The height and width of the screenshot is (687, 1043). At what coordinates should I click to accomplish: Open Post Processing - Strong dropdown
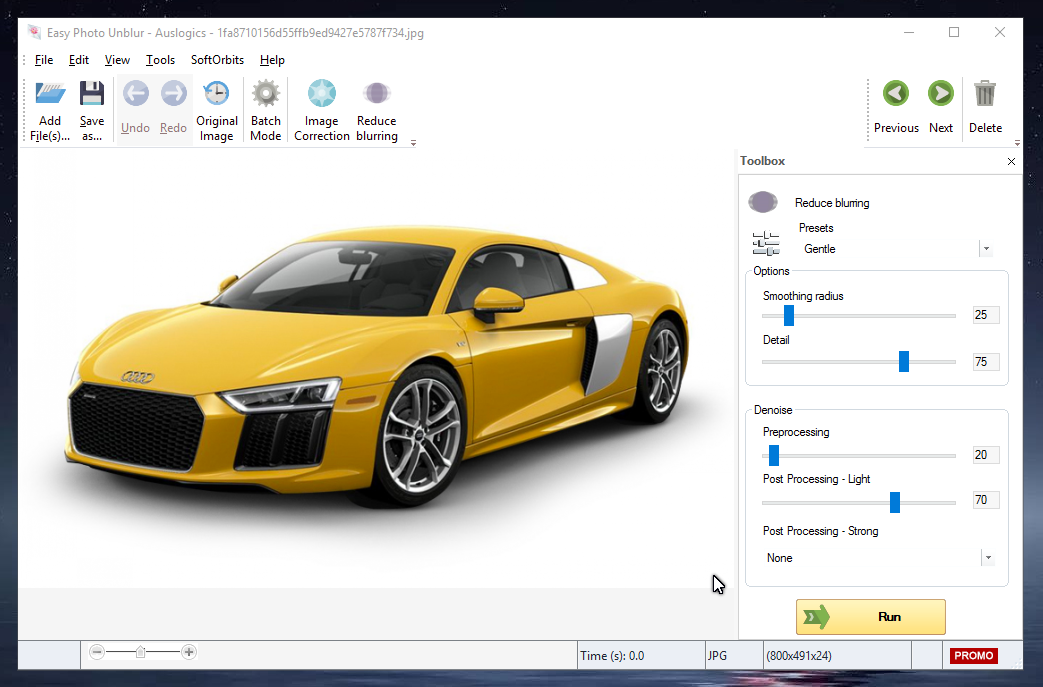click(x=988, y=557)
